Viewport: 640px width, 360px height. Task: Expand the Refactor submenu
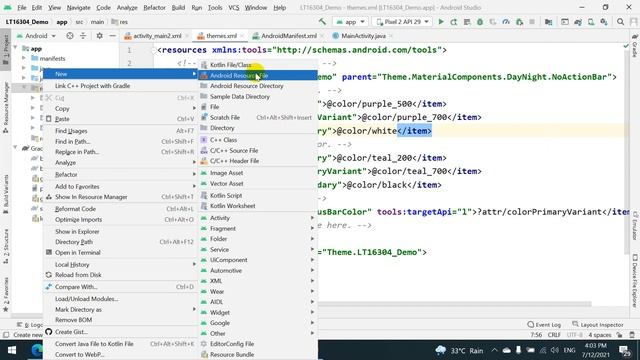pos(120,174)
